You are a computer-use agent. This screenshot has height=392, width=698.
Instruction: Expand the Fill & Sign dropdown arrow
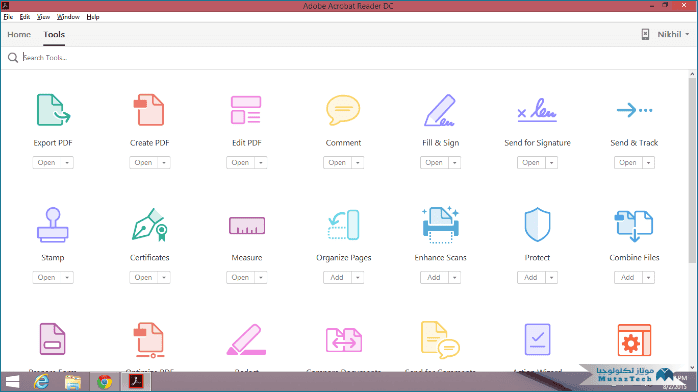tap(455, 163)
